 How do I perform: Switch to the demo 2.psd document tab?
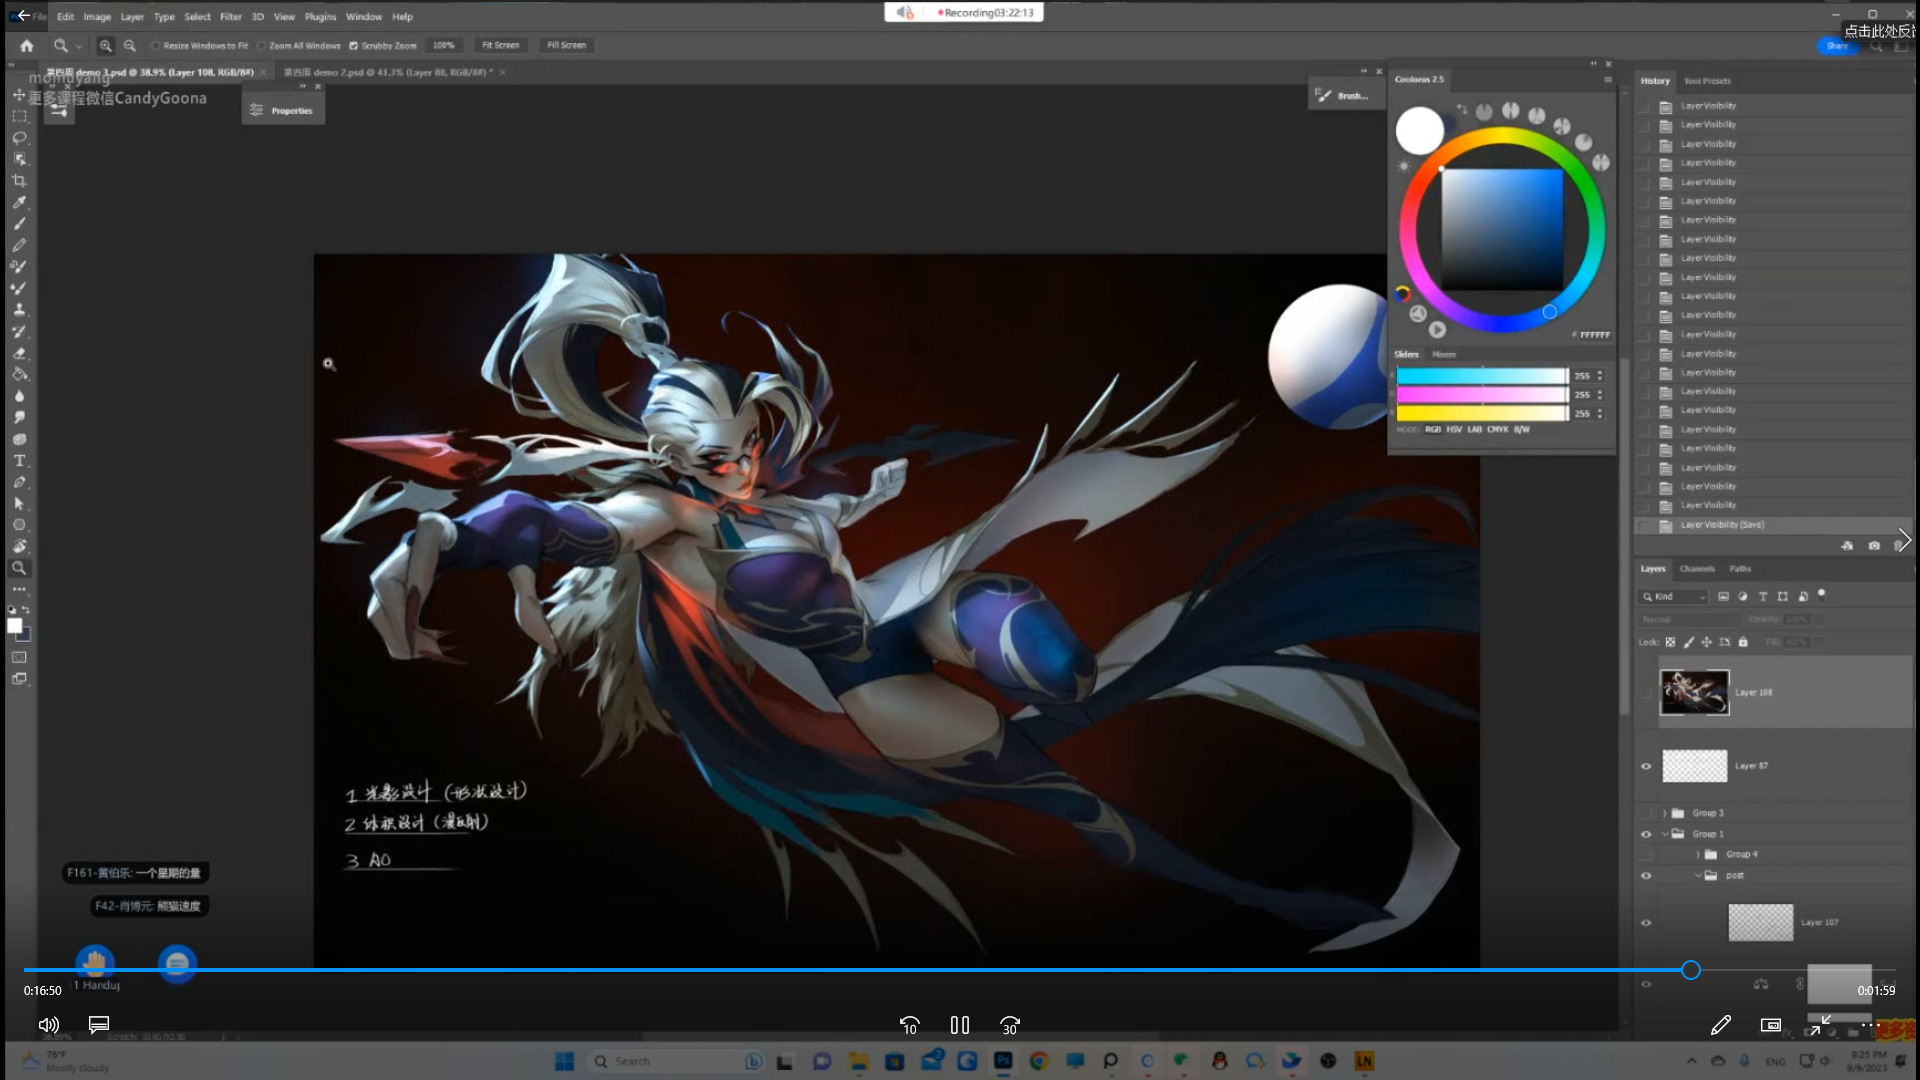[389, 72]
